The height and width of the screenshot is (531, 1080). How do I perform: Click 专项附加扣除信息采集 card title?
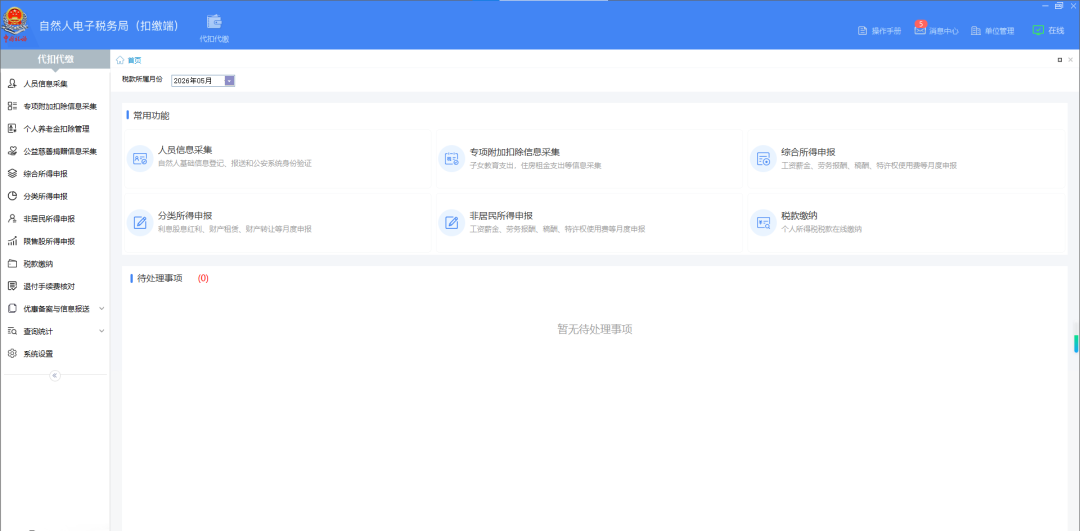[x=515, y=152]
